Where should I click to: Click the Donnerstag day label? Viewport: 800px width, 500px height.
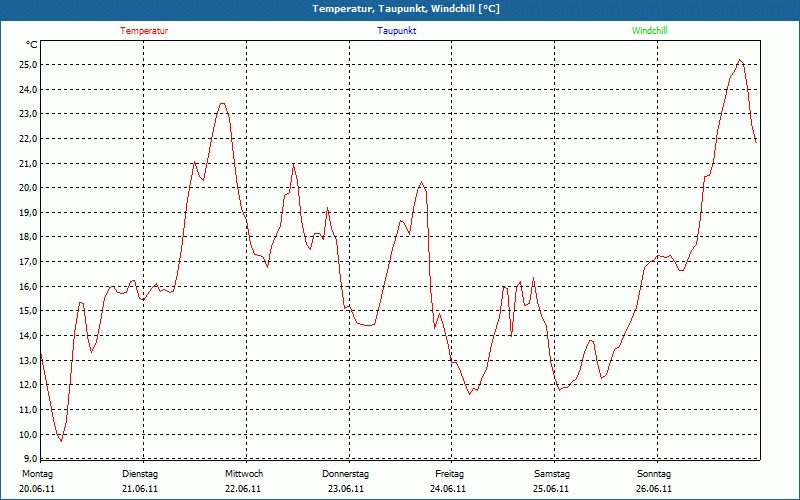tap(345, 474)
